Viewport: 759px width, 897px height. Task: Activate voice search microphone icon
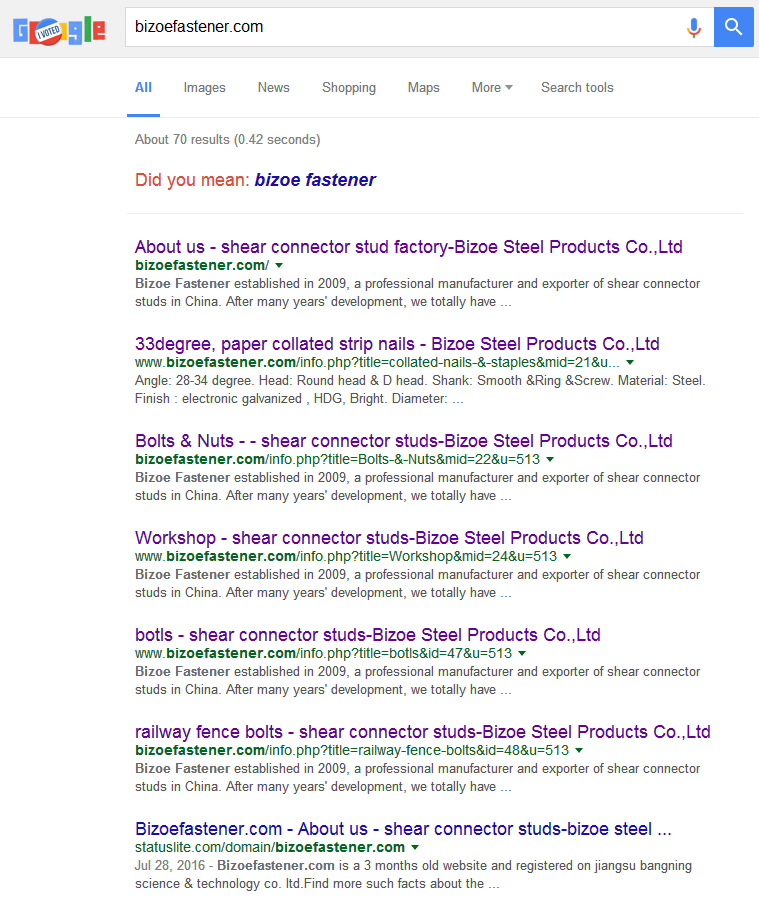tap(694, 27)
